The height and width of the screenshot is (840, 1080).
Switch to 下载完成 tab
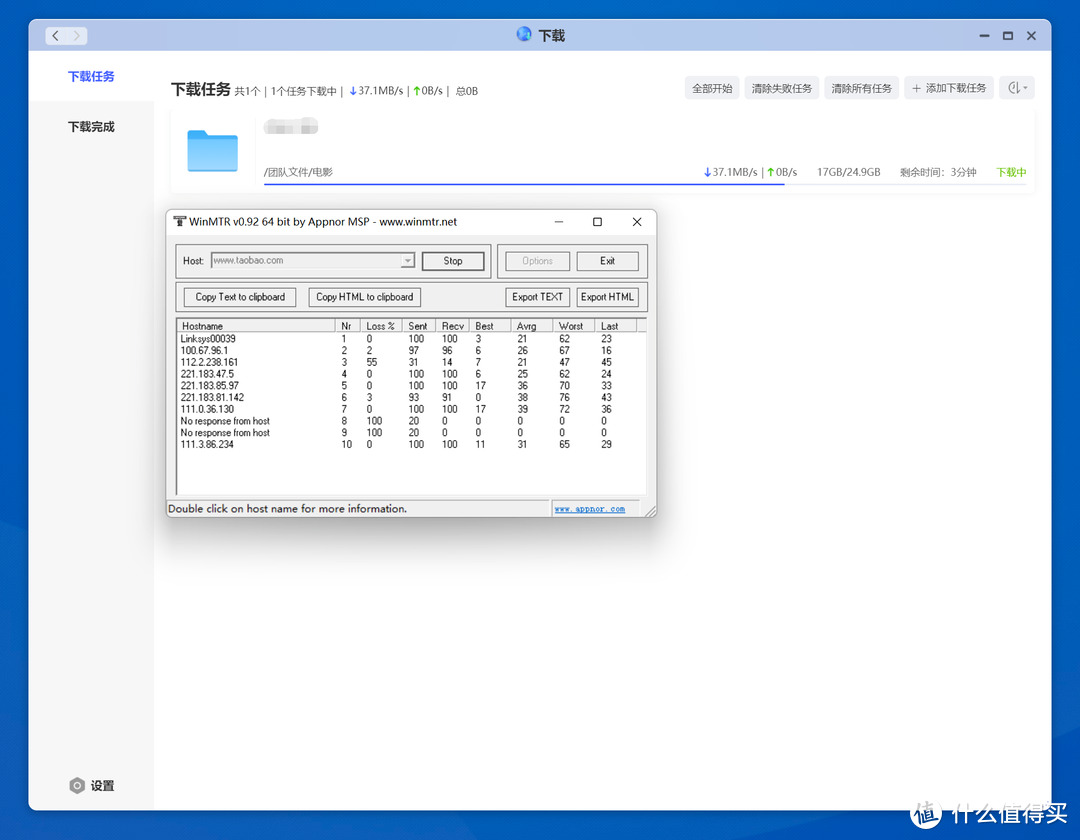coord(91,127)
